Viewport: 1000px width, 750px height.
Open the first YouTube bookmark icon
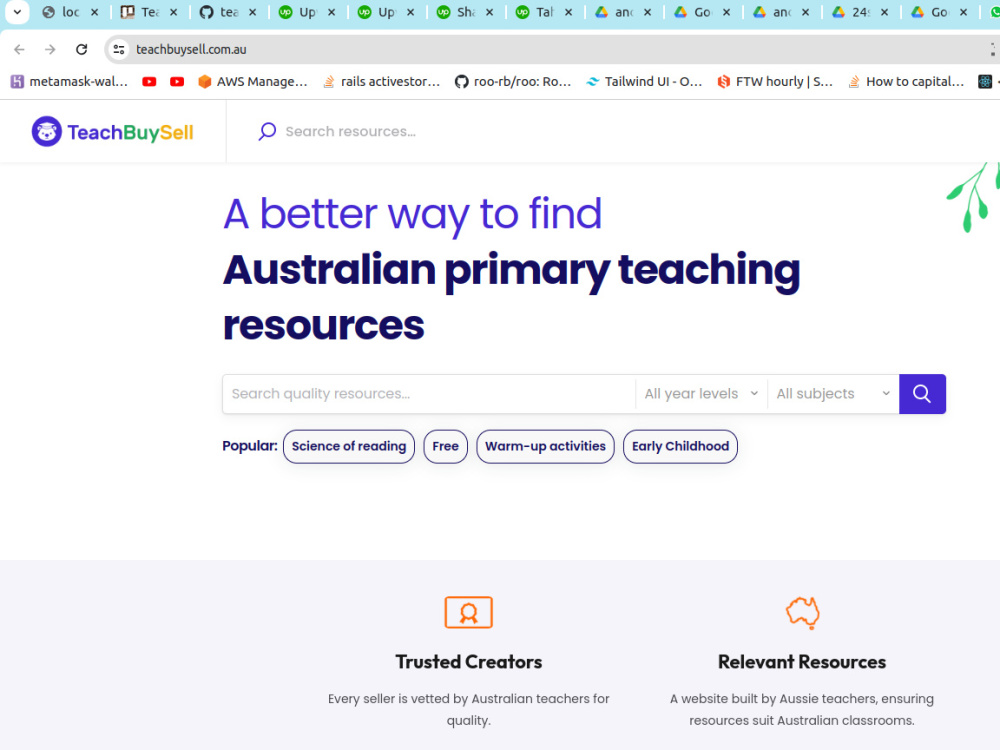tap(149, 82)
